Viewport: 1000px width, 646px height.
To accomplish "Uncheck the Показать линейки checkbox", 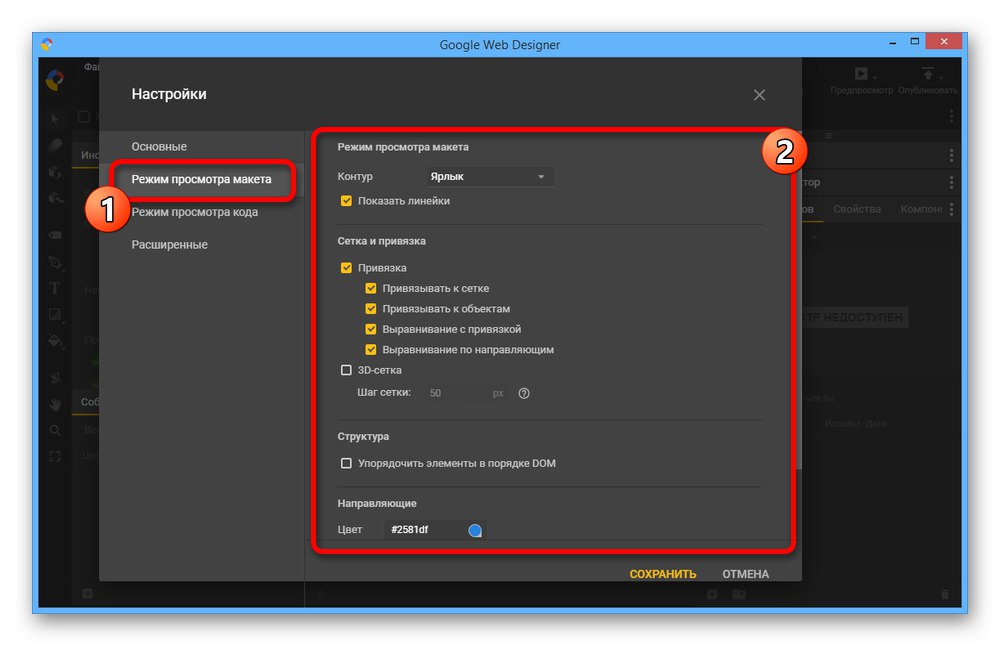I will click(x=346, y=201).
